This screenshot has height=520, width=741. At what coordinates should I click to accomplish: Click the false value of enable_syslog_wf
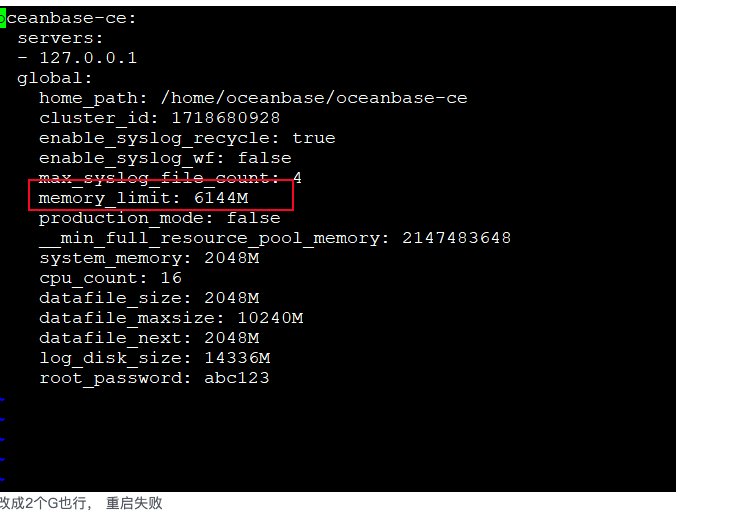[x=265, y=158]
